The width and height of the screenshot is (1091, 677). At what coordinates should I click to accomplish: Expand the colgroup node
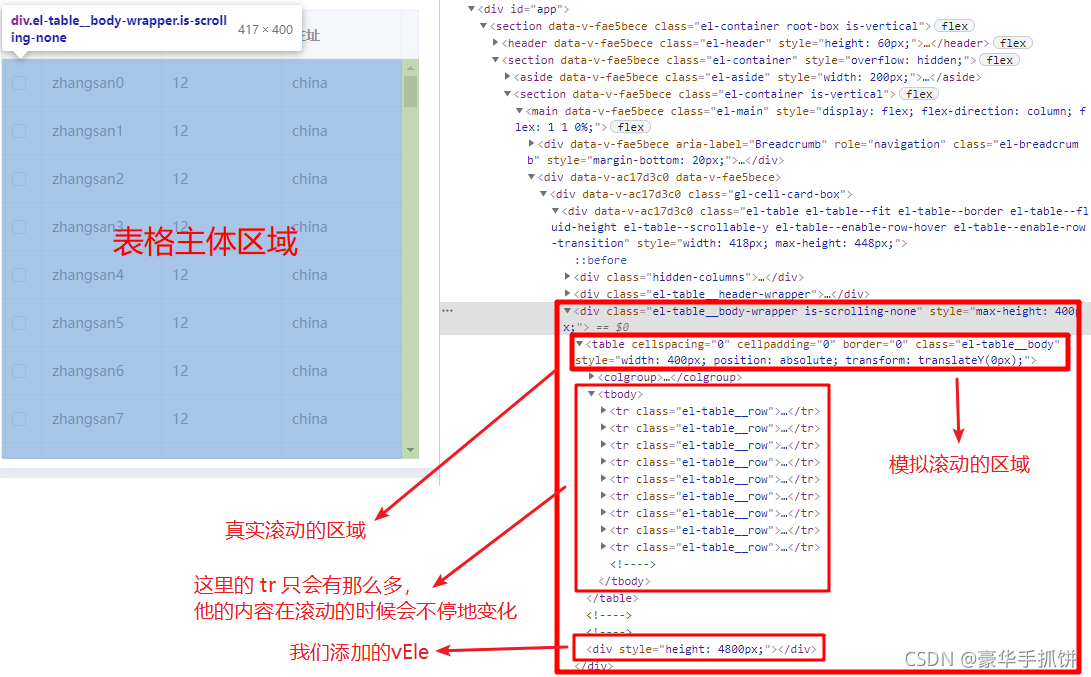591,377
